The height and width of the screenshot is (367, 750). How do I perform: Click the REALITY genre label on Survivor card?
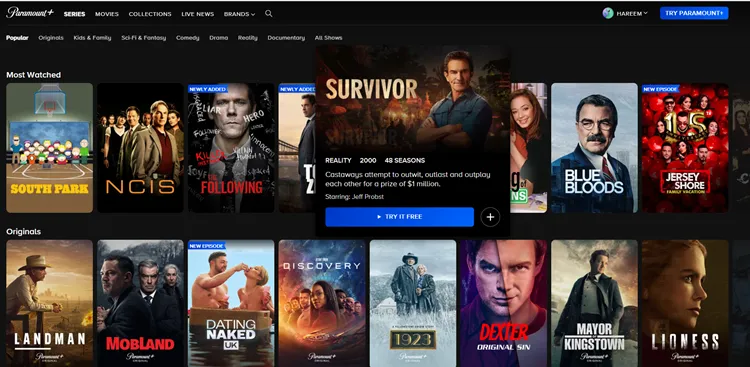tap(338, 160)
